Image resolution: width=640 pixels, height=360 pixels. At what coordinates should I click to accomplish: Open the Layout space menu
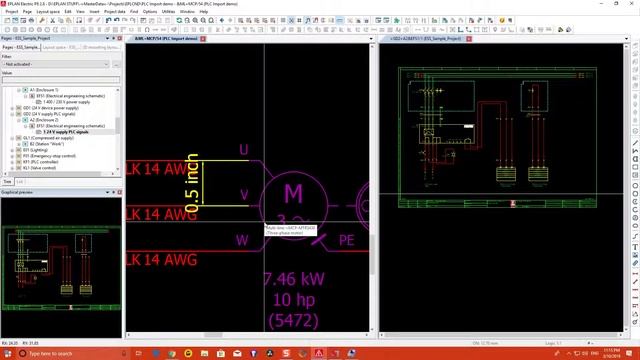coord(48,12)
